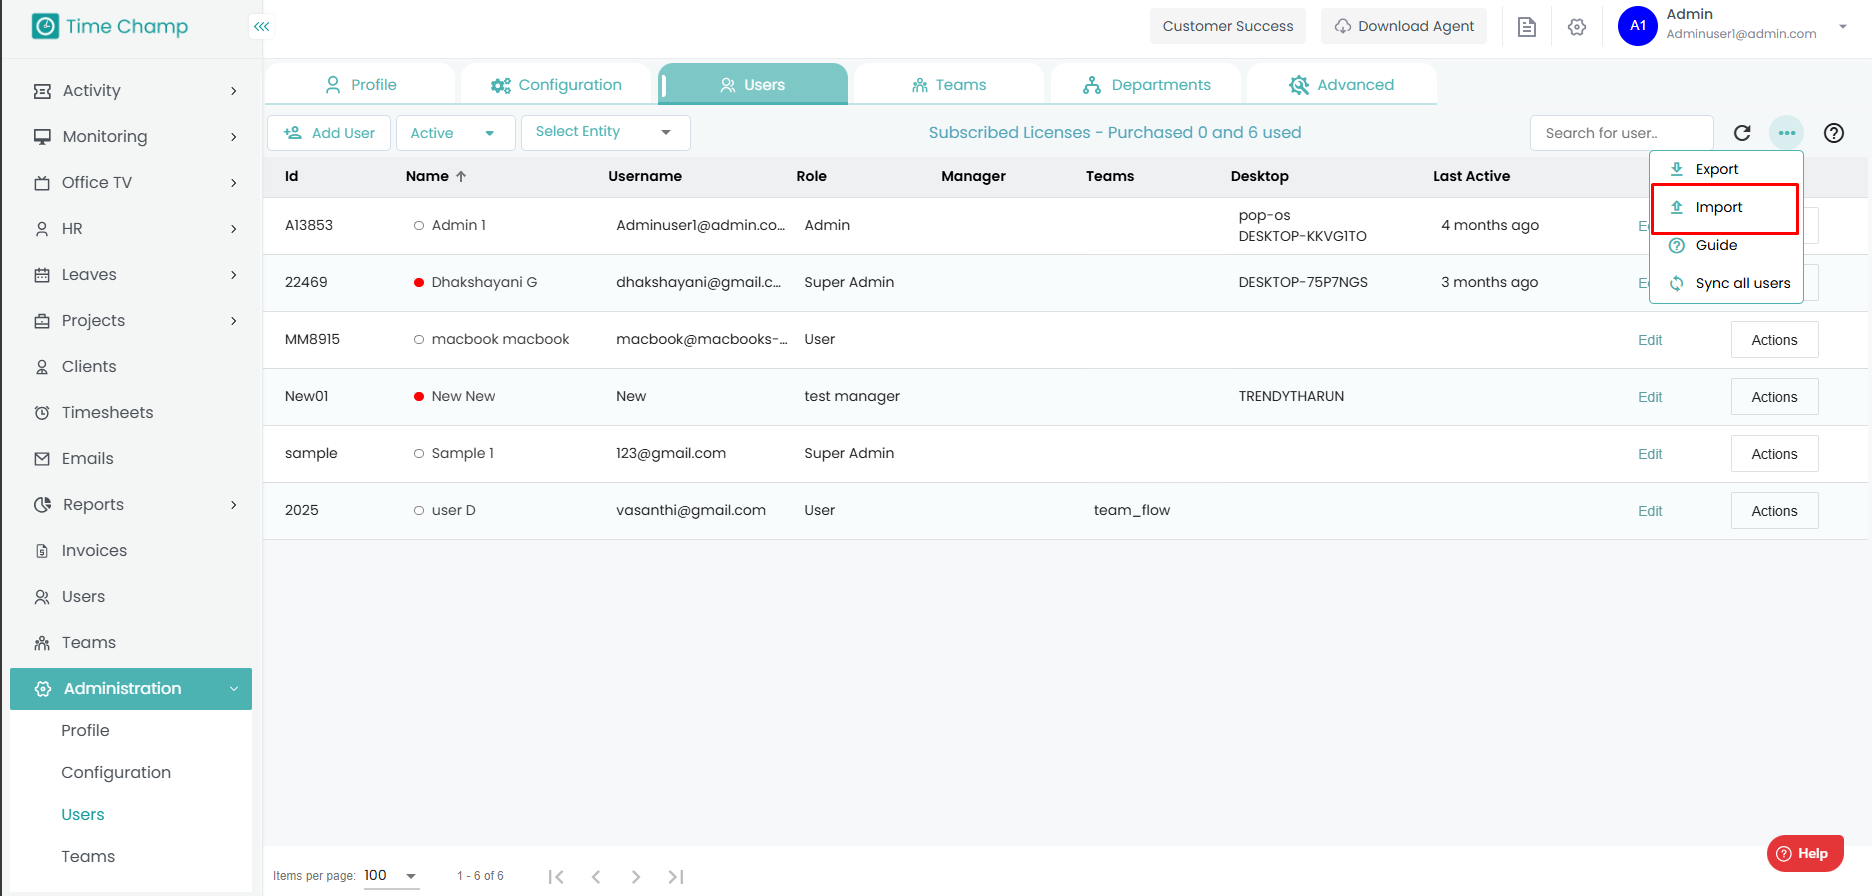The width and height of the screenshot is (1872, 896).
Task: Edit the New New user
Action: click(x=1650, y=397)
